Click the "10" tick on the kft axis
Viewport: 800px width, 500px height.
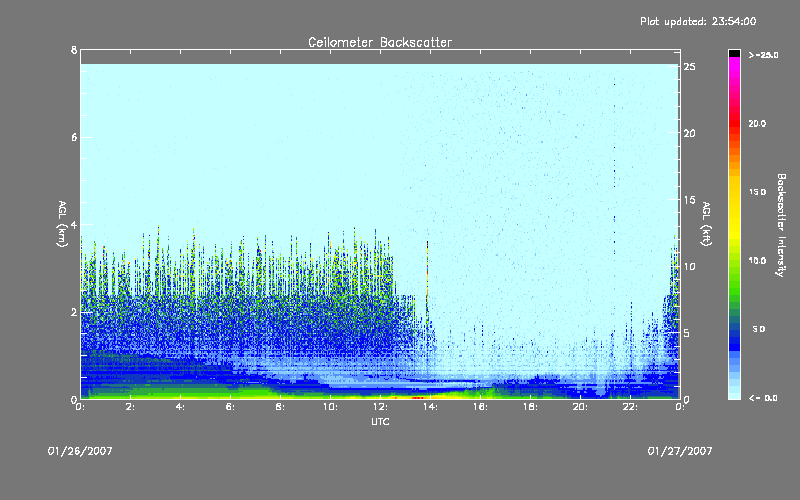[690, 266]
